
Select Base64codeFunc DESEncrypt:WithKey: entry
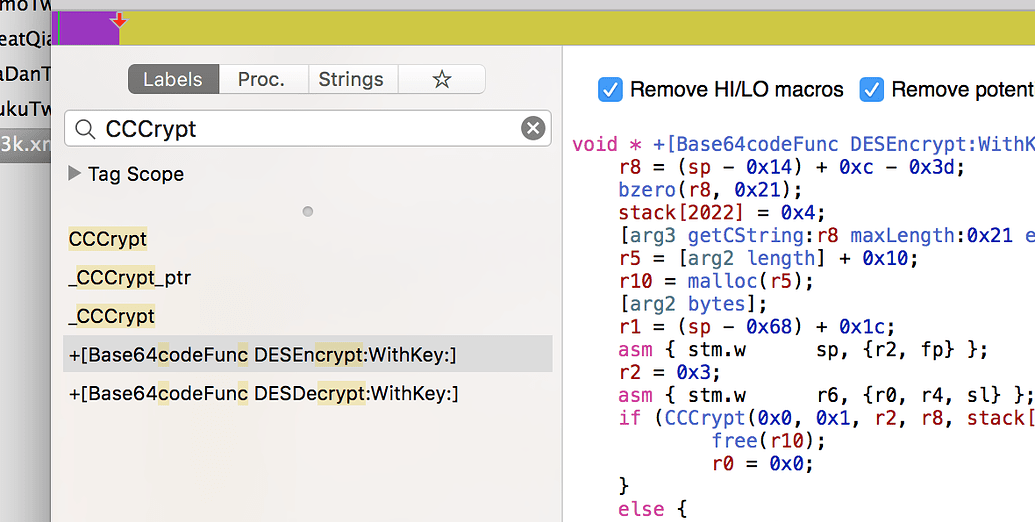coord(263,355)
